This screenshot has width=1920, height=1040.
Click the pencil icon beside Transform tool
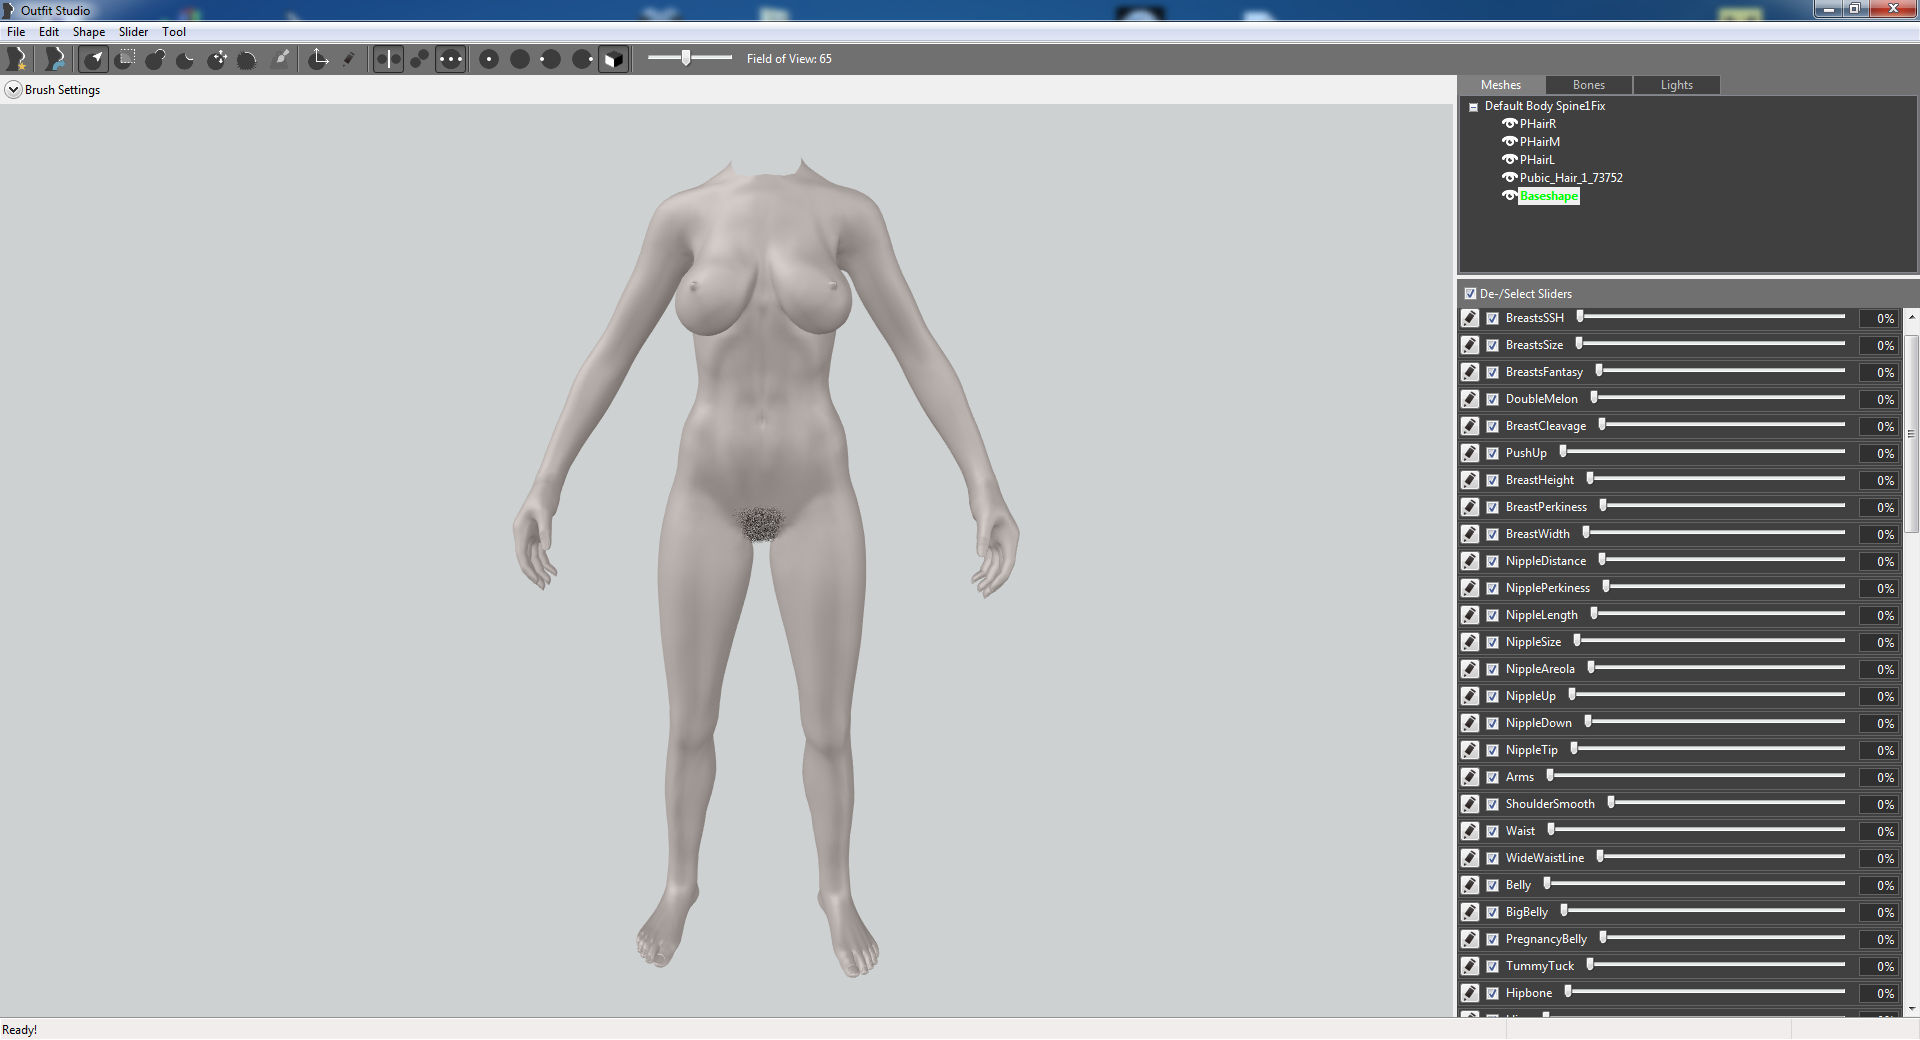coord(348,59)
